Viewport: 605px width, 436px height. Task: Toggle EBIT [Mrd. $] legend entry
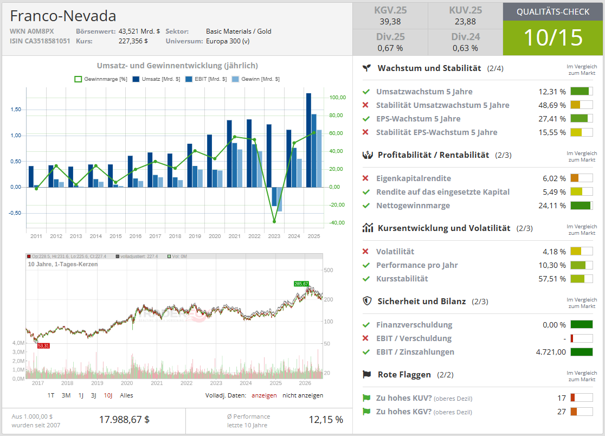pyautogui.click(x=206, y=79)
